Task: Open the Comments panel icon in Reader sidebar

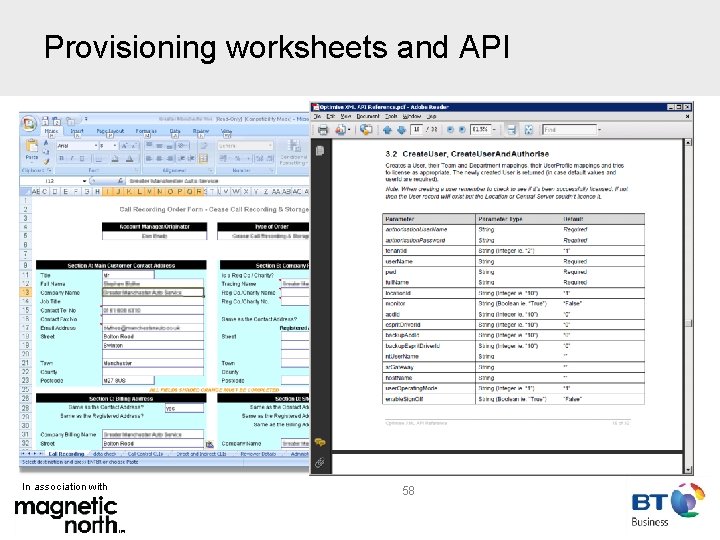Action: coord(320,442)
